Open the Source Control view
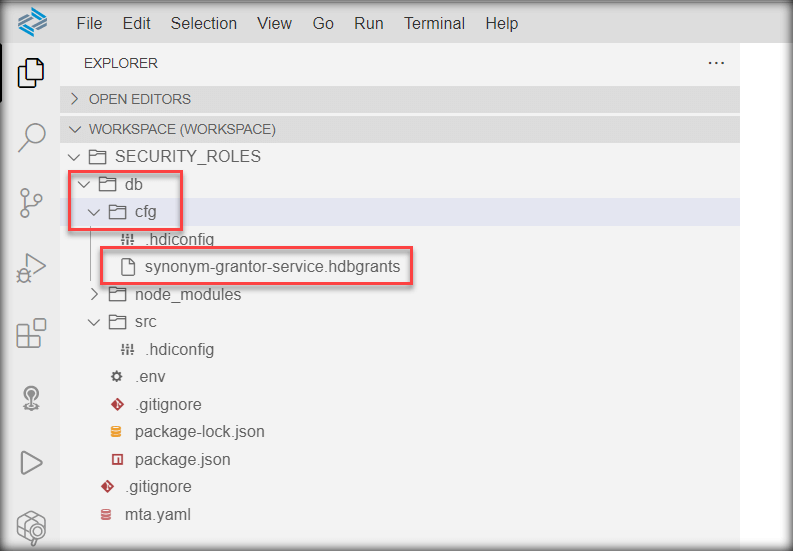Screen dimensions: 793x551 pos(31,202)
